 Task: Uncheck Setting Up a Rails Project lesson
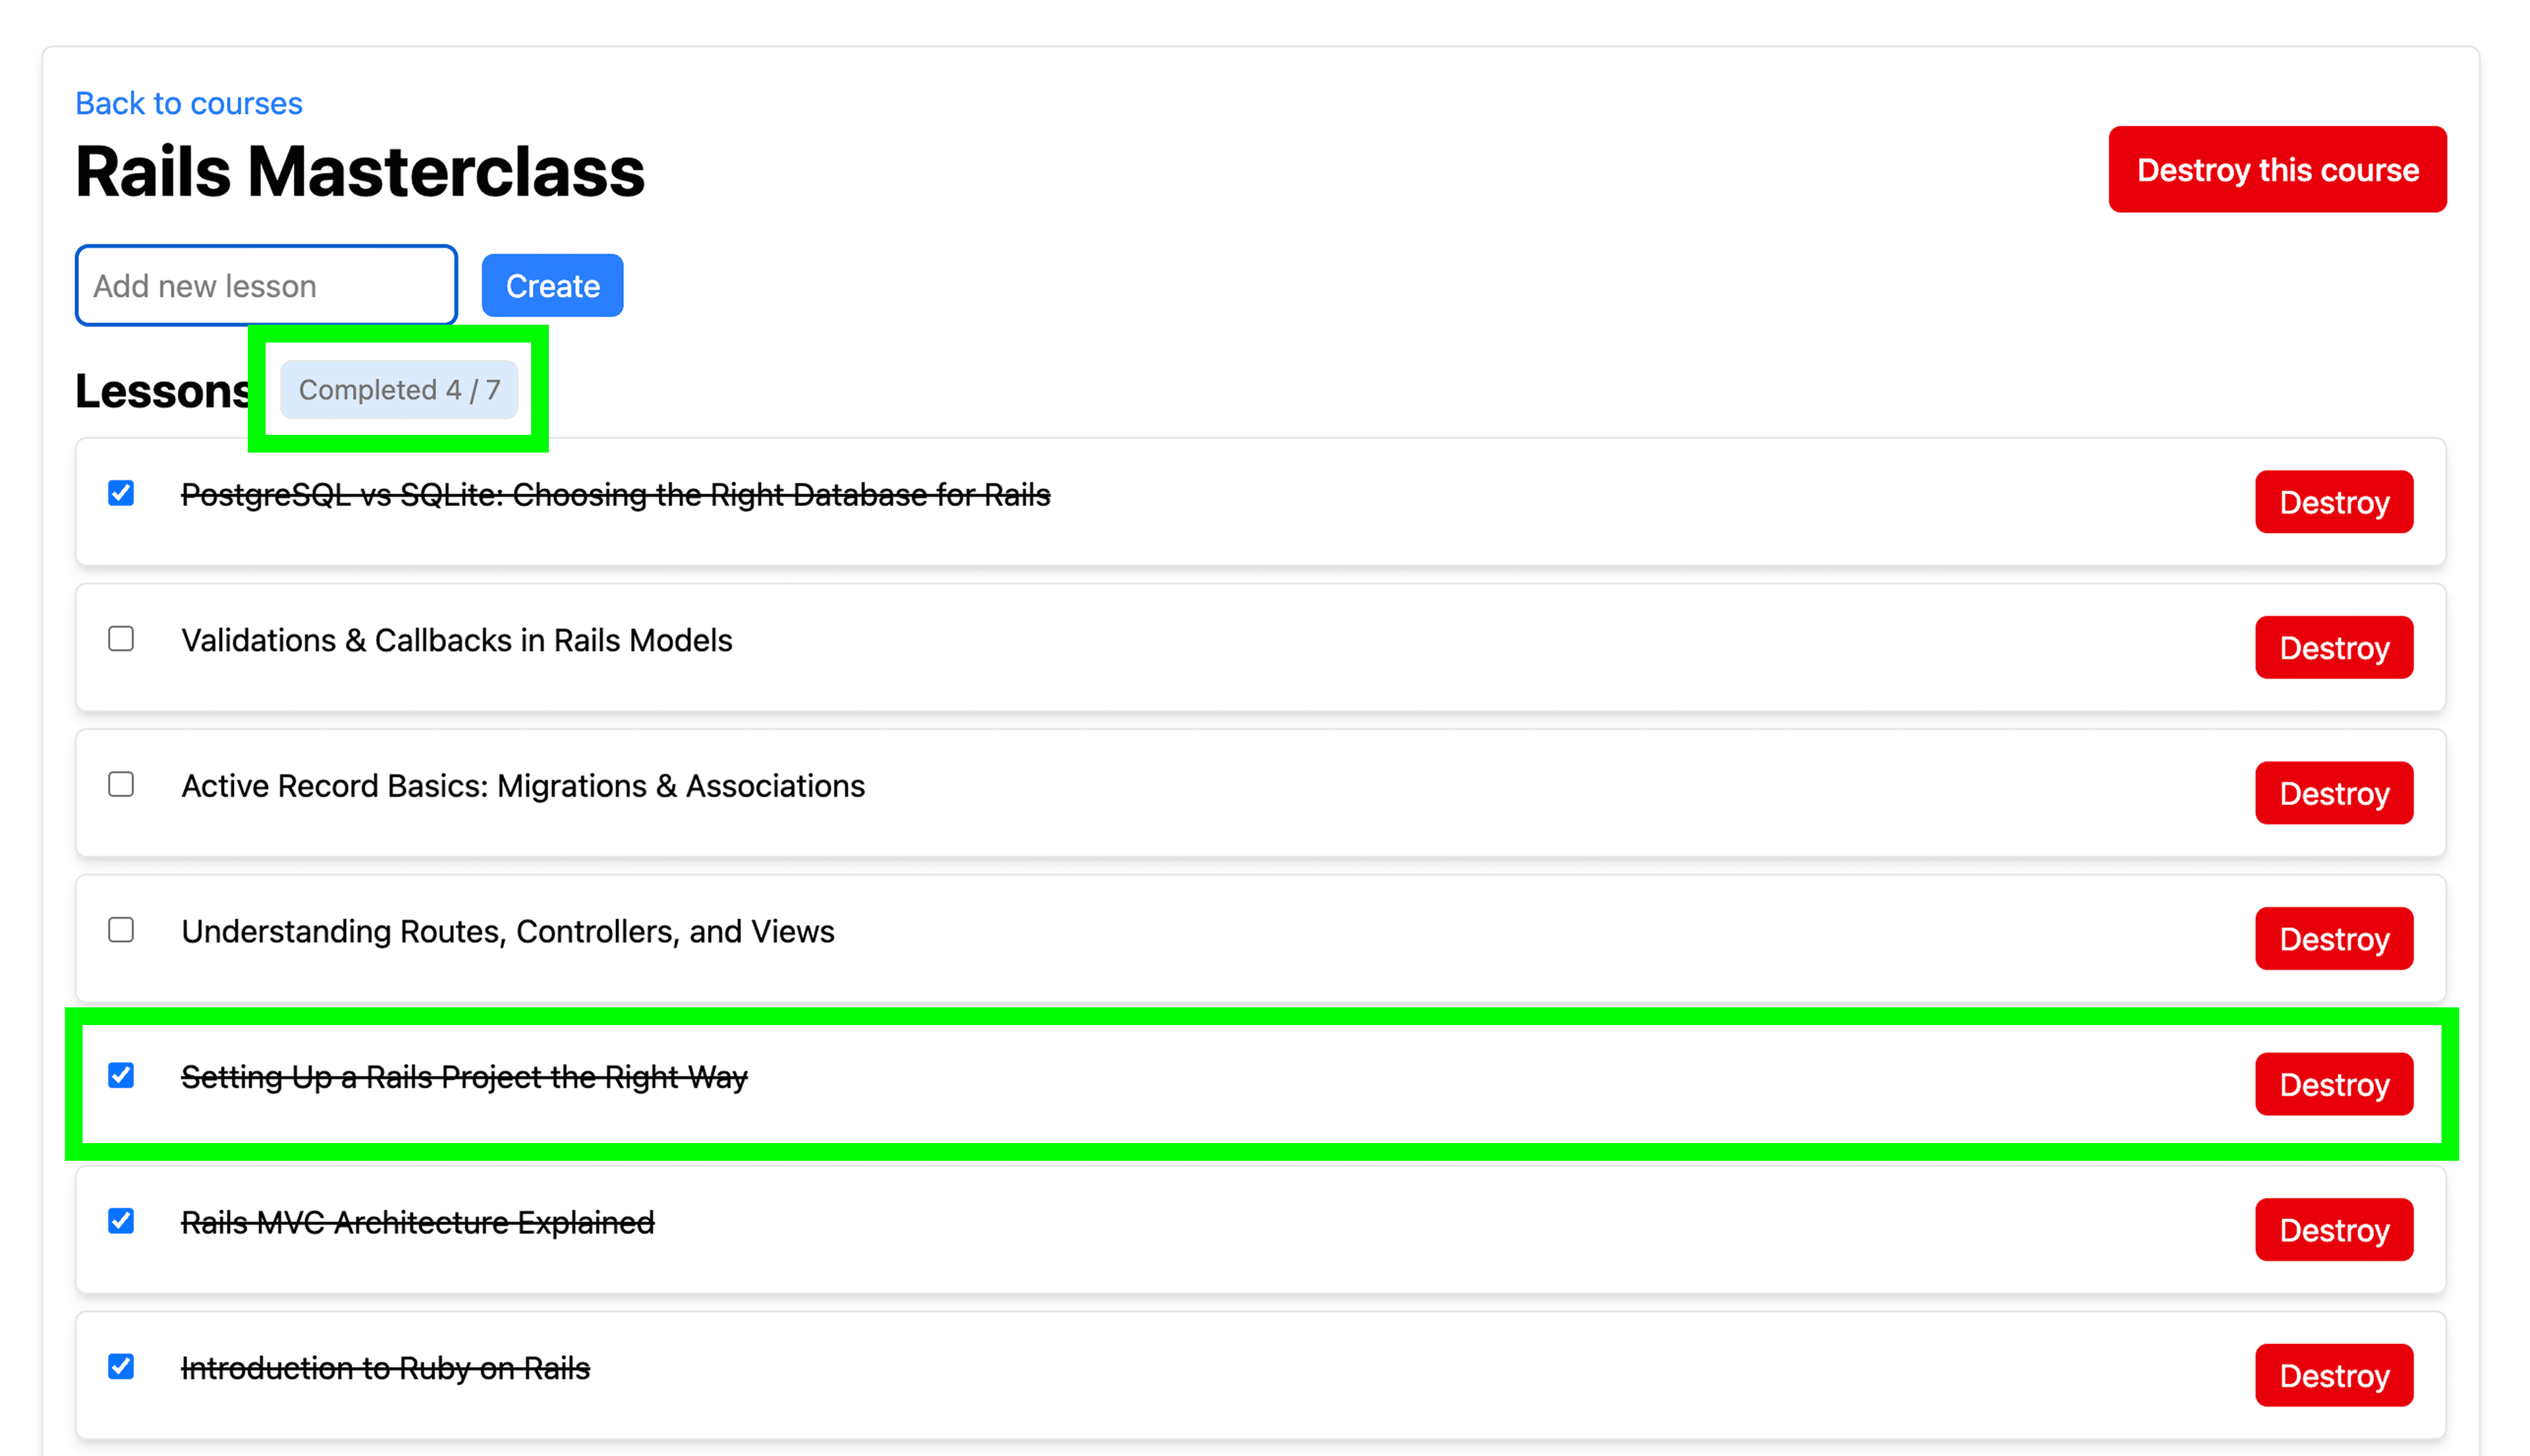coord(121,1076)
